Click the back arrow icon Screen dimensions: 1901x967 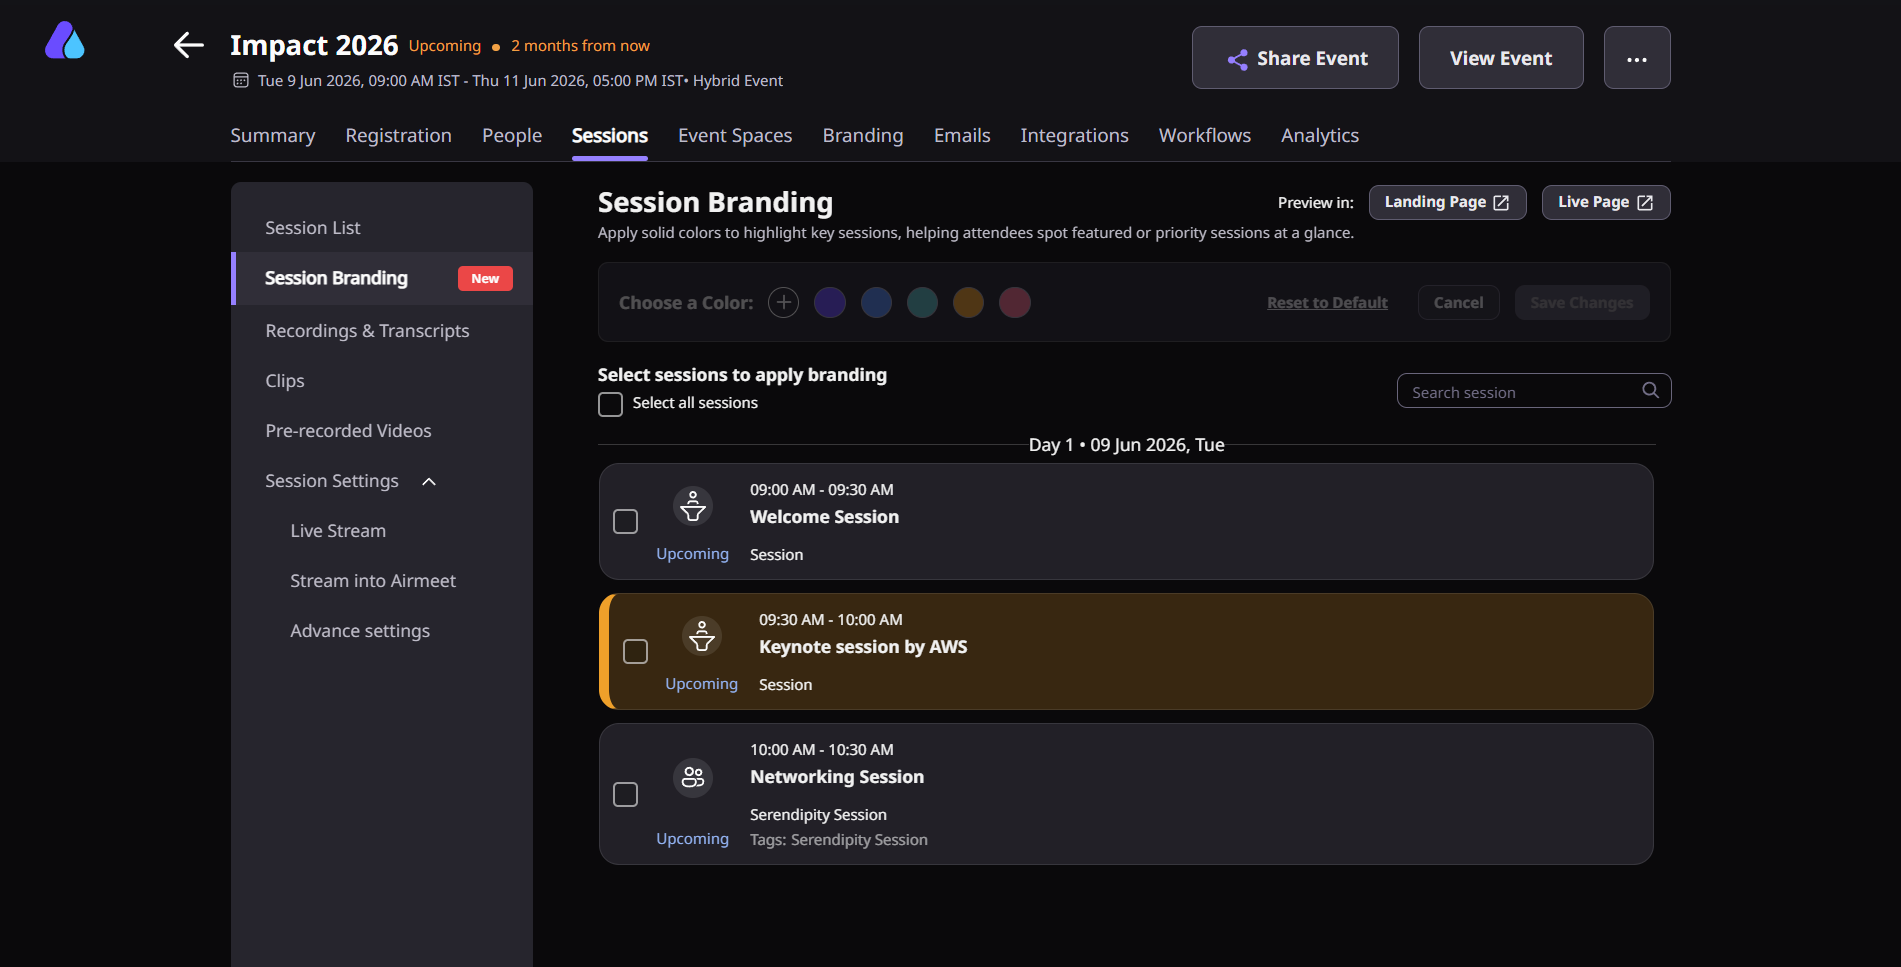(x=188, y=45)
